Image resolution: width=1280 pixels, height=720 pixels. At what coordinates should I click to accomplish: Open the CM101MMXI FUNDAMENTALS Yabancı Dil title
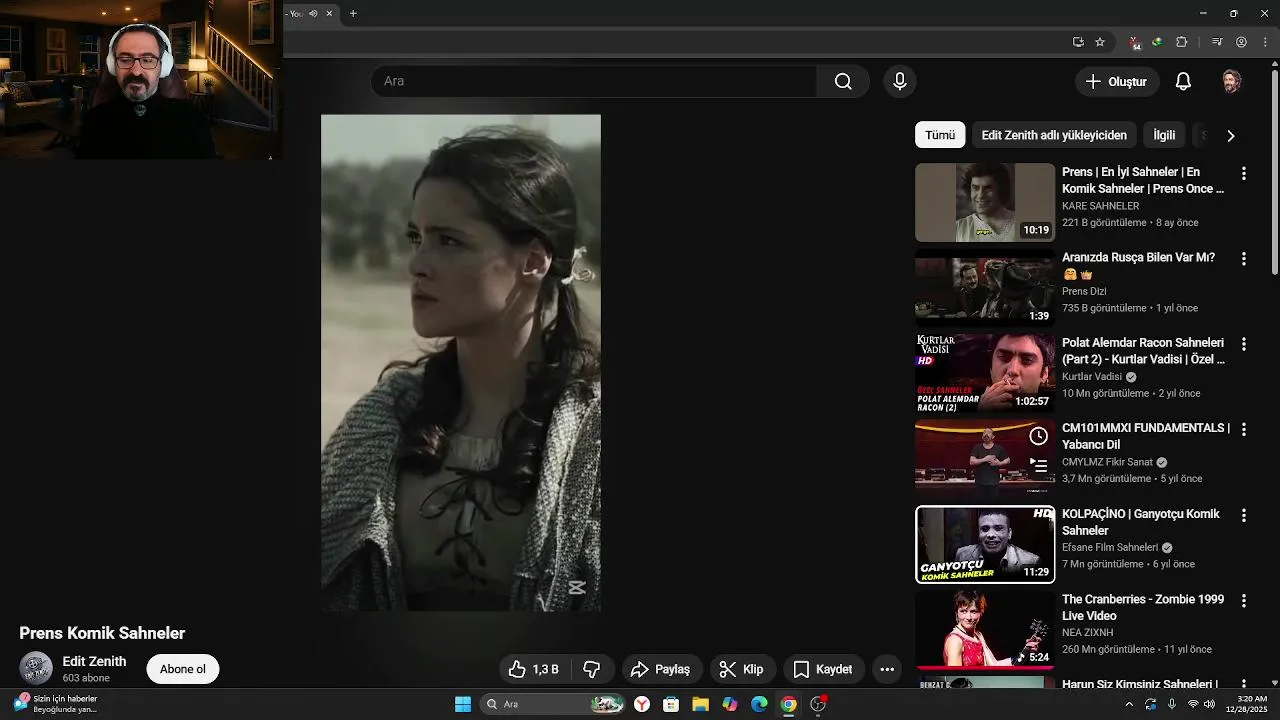1146,436
